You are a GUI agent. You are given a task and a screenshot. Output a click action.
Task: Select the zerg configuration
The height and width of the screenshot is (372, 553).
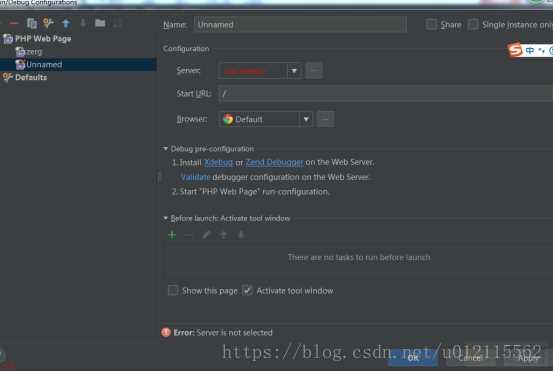click(29, 52)
